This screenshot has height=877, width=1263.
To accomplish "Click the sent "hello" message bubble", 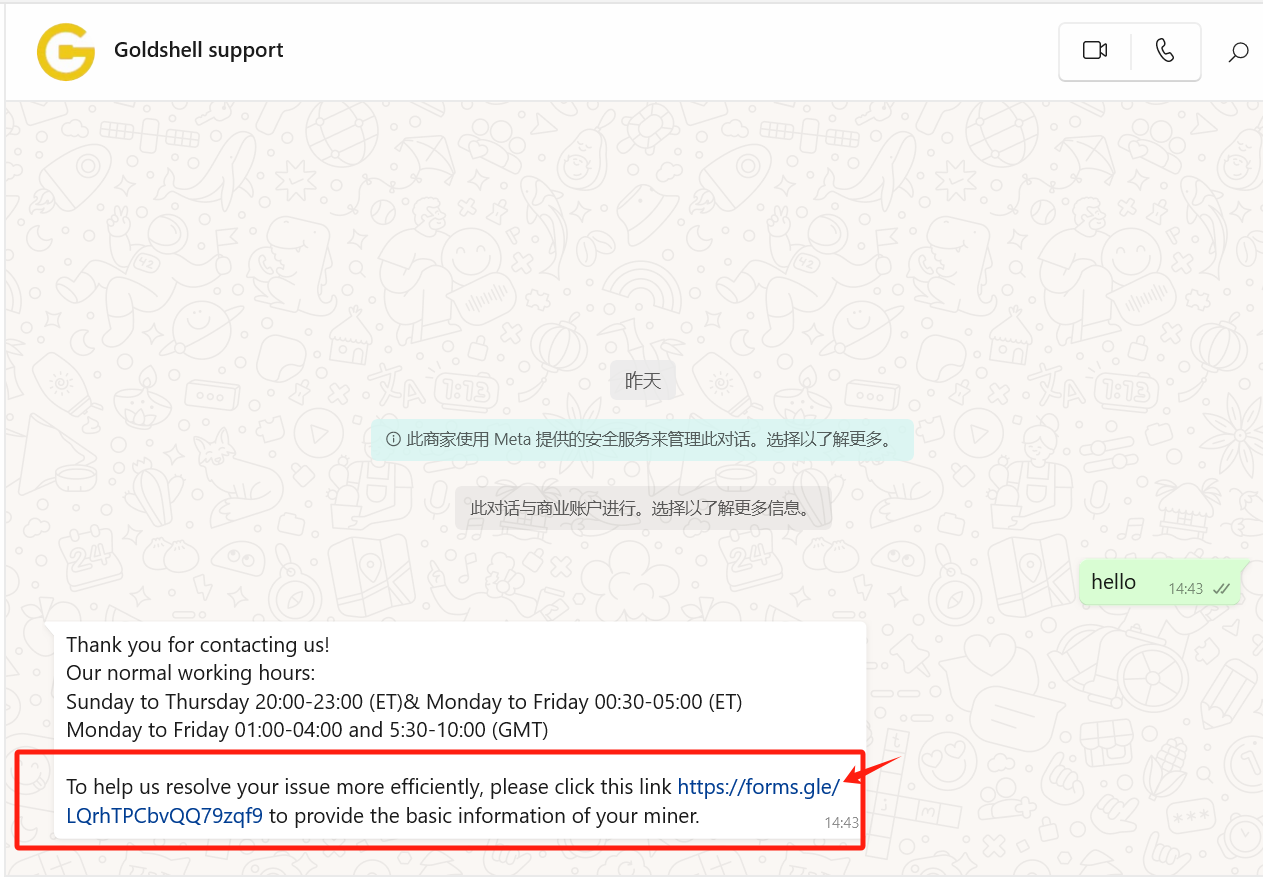I will (1160, 583).
